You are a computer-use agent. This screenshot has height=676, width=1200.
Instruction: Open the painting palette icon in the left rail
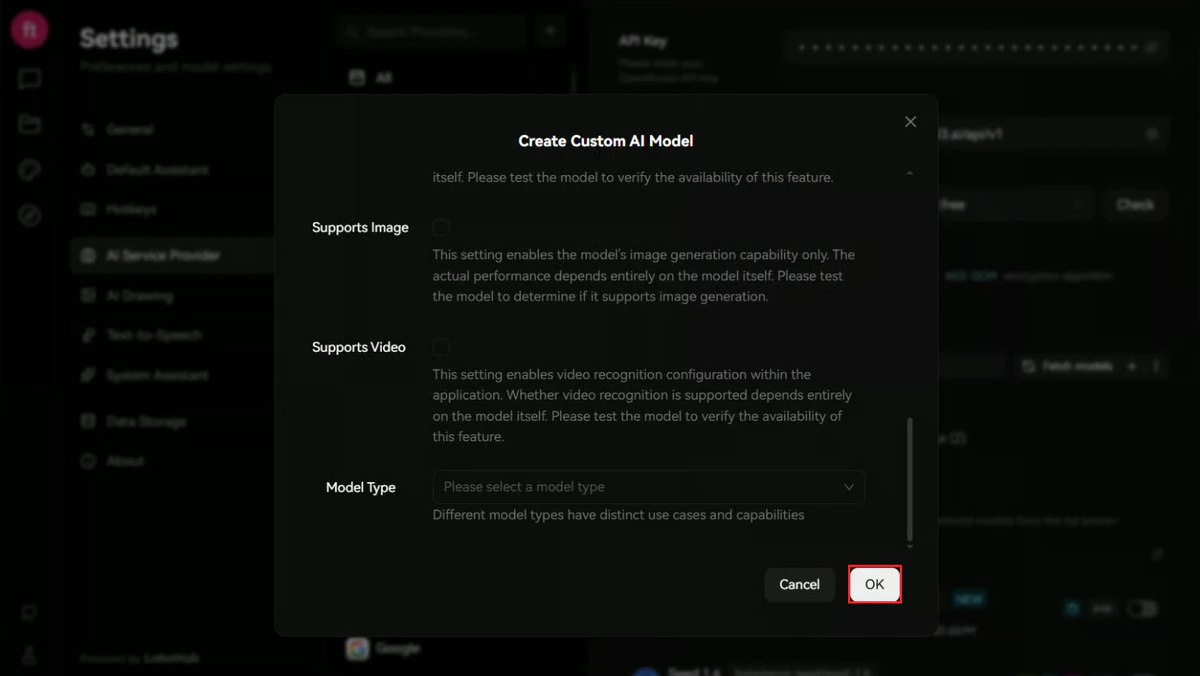click(x=30, y=170)
